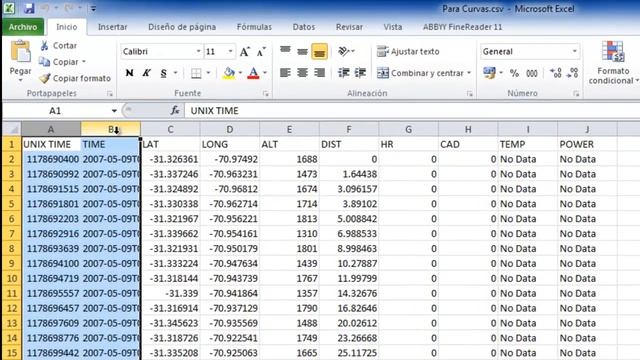Switch to the Datos tab
640x360 pixels.
[x=304, y=27]
